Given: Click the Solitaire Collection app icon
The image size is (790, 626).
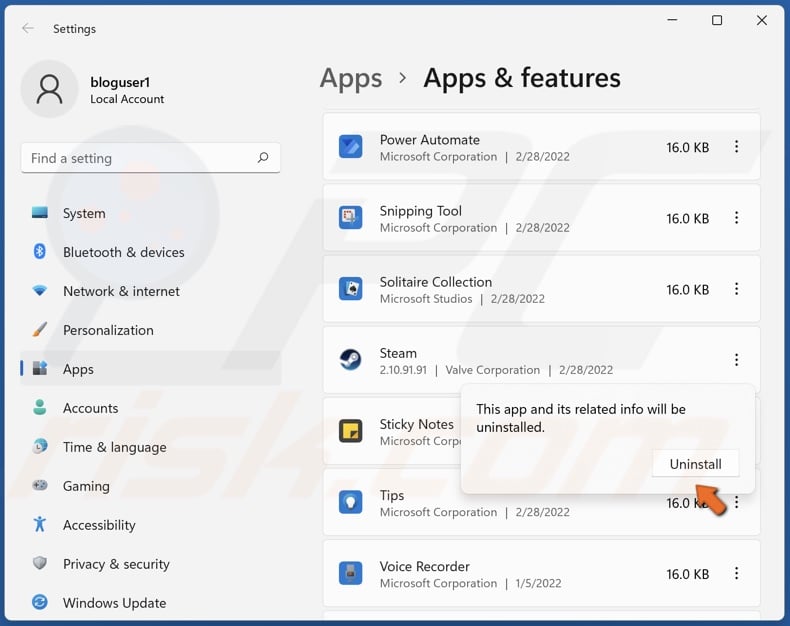Looking at the screenshot, I should pos(350,289).
